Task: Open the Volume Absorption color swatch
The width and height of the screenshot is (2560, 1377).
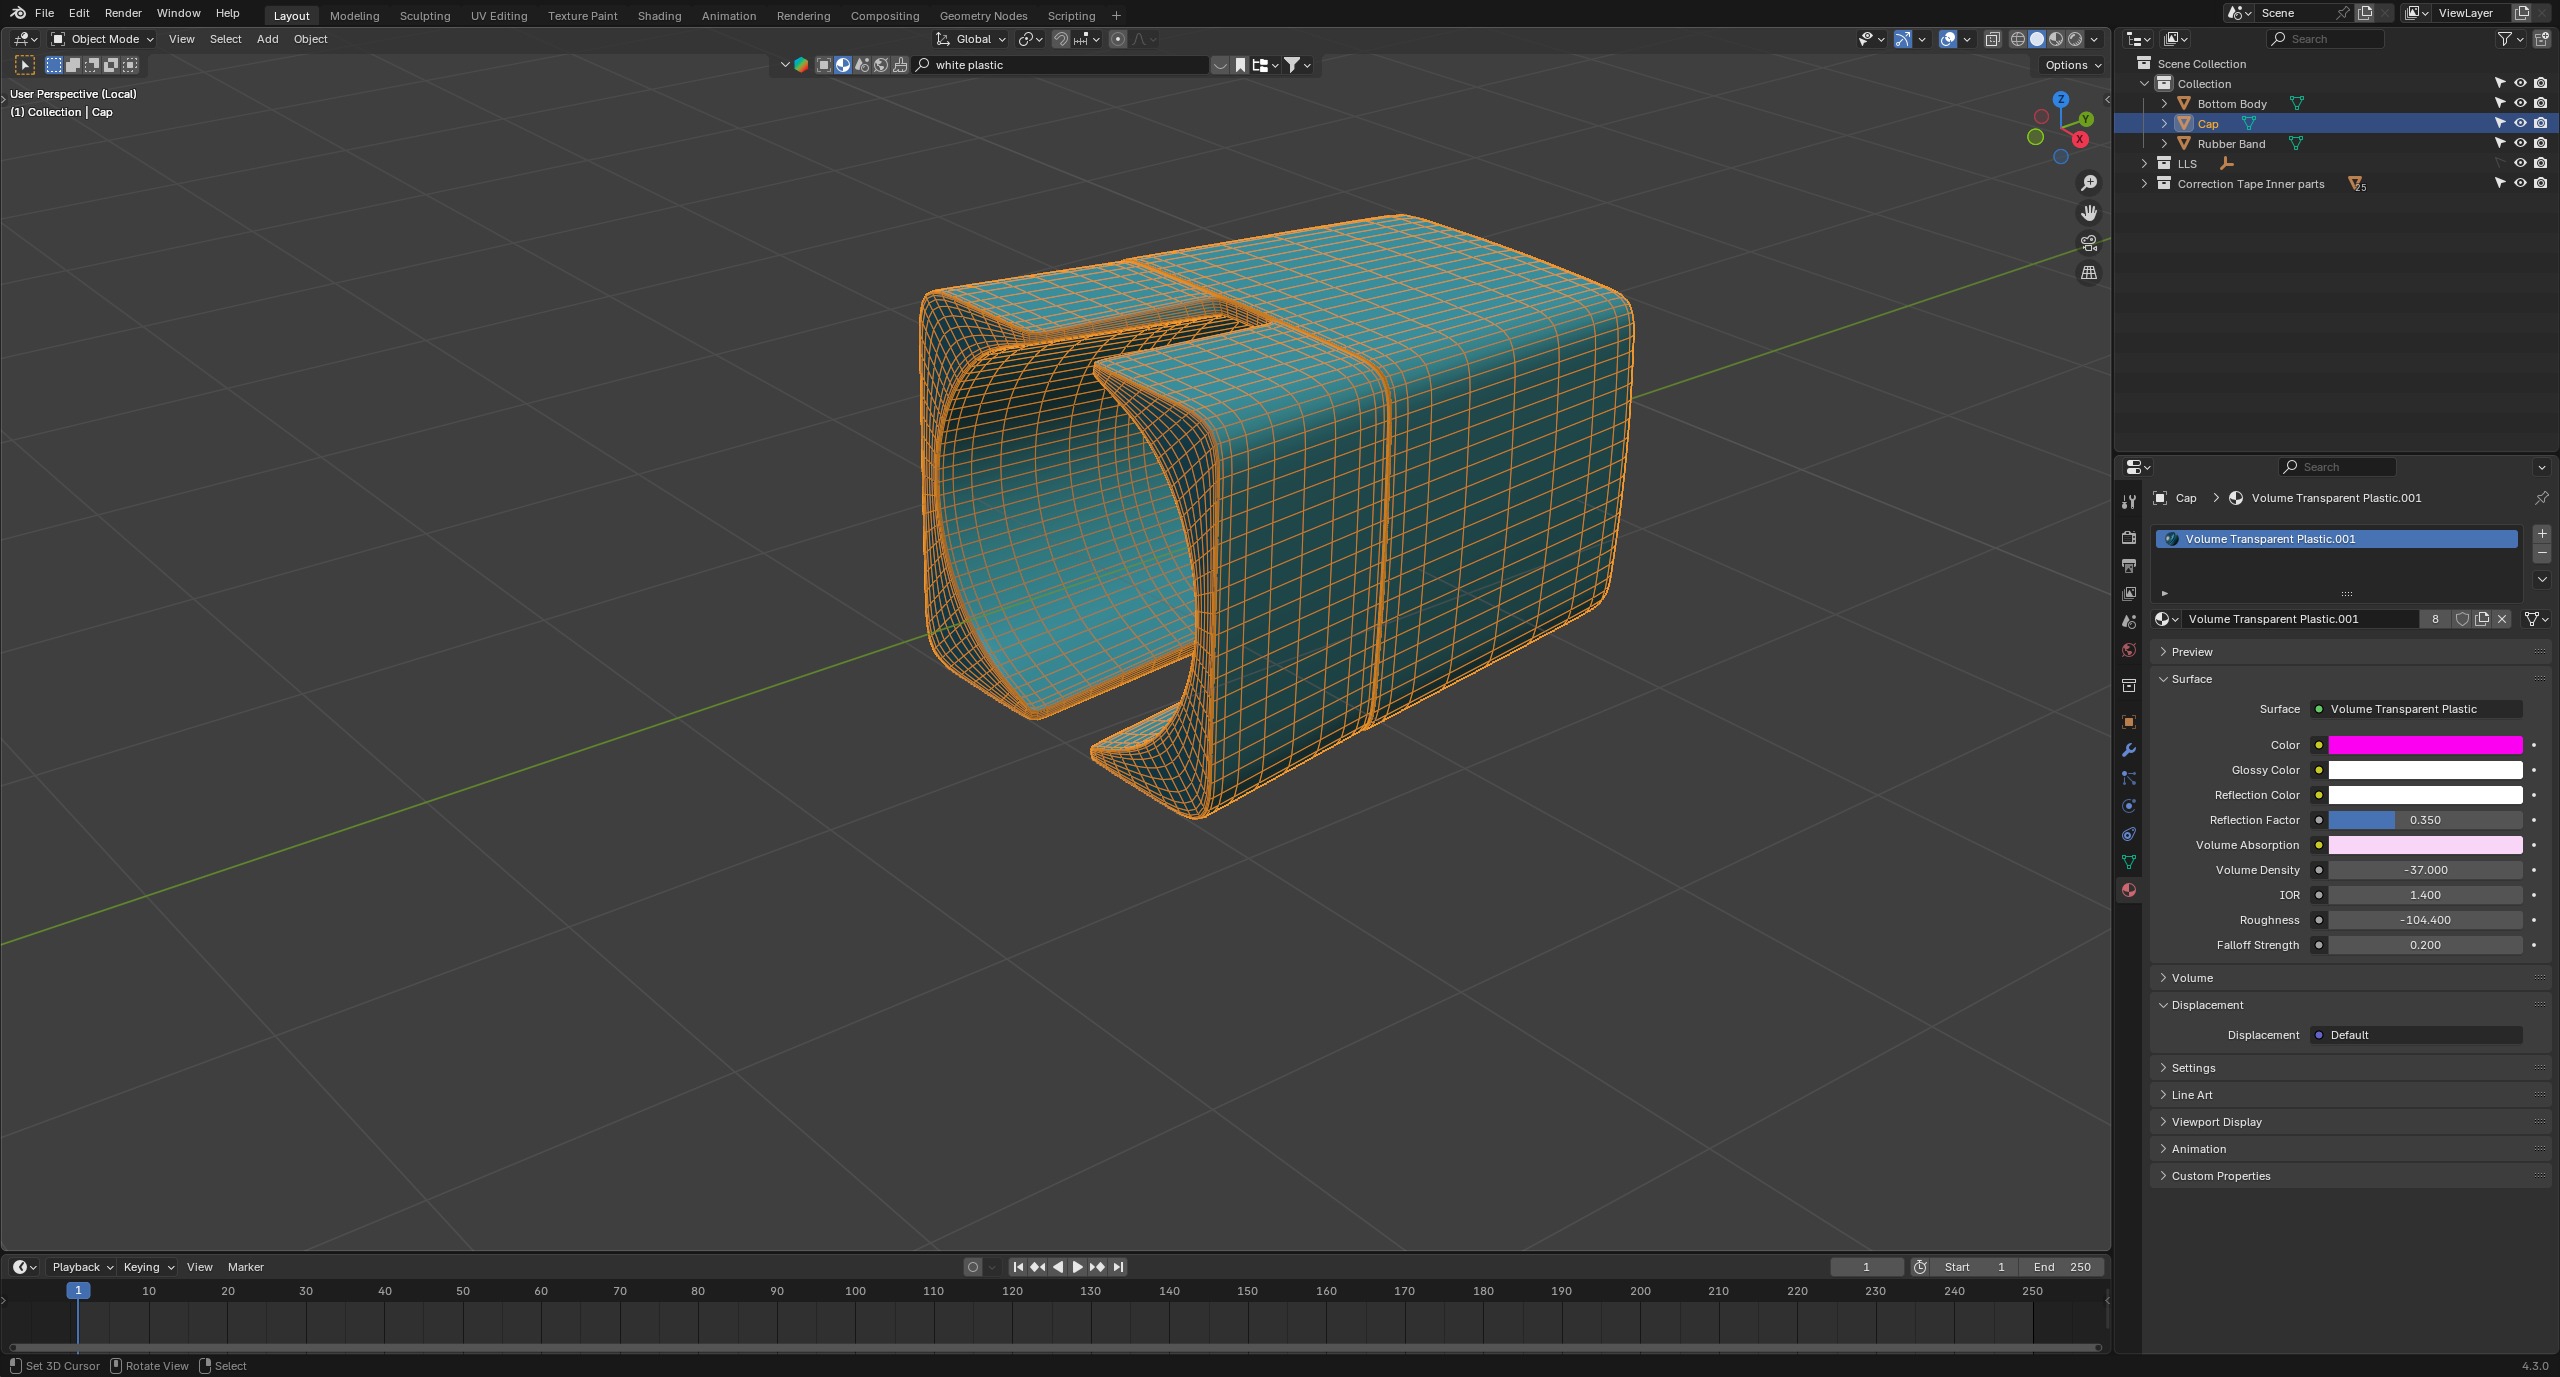Action: click(x=2425, y=845)
